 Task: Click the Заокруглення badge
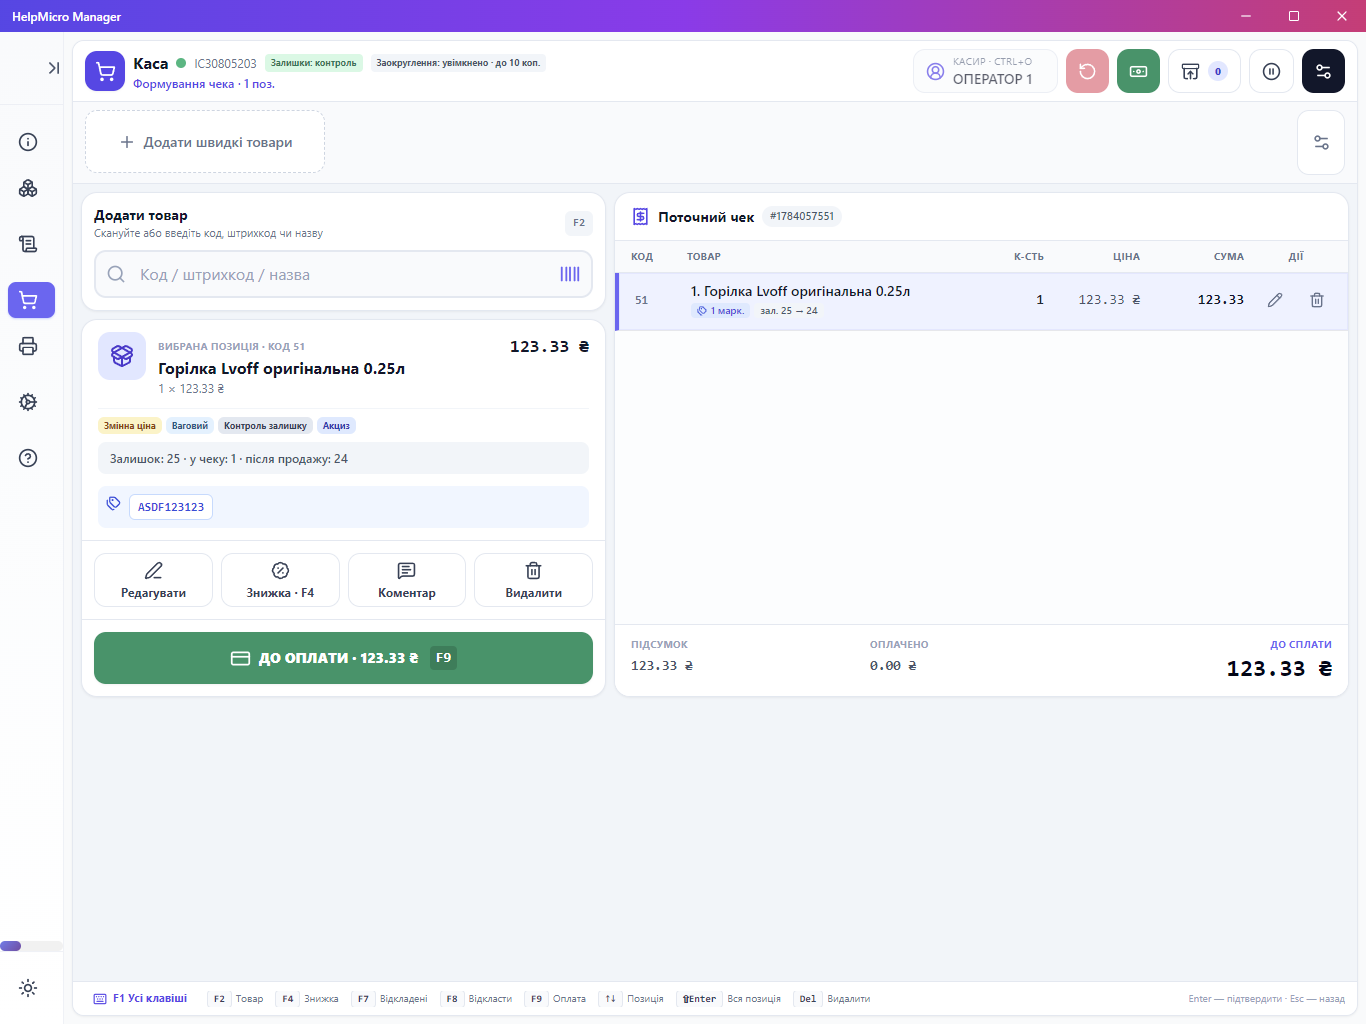point(458,63)
